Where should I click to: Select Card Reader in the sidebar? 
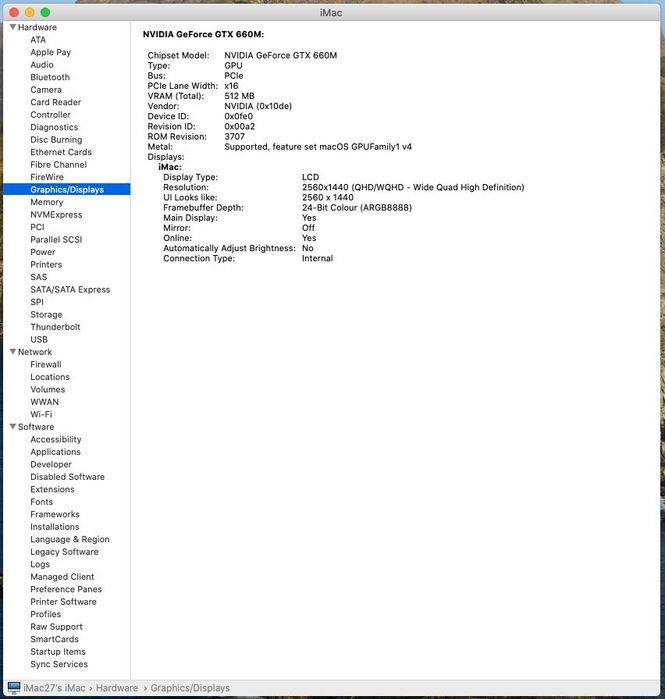click(x=56, y=102)
